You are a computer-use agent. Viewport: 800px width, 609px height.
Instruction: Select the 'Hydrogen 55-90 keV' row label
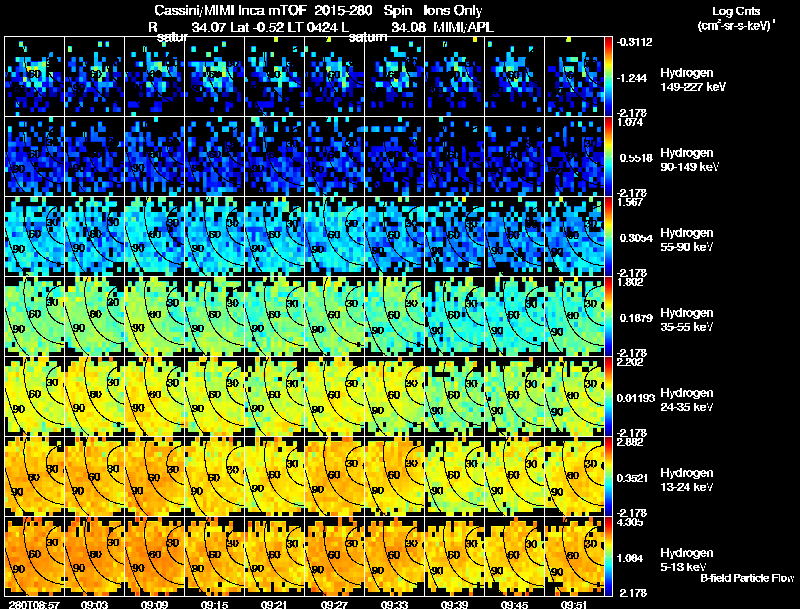[686, 240]
